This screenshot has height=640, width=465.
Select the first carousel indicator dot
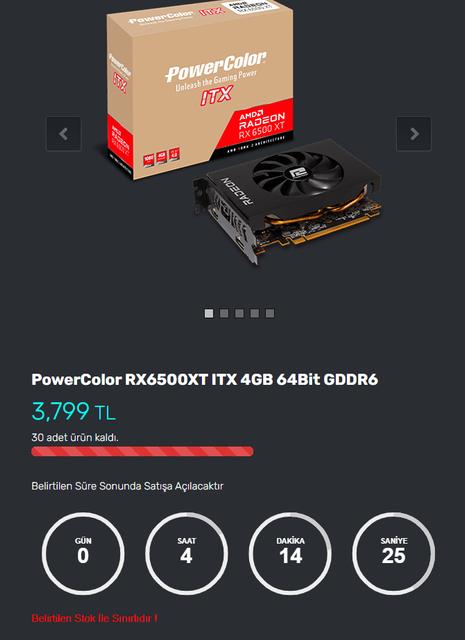pyautogui.click(x=209, y=313)
